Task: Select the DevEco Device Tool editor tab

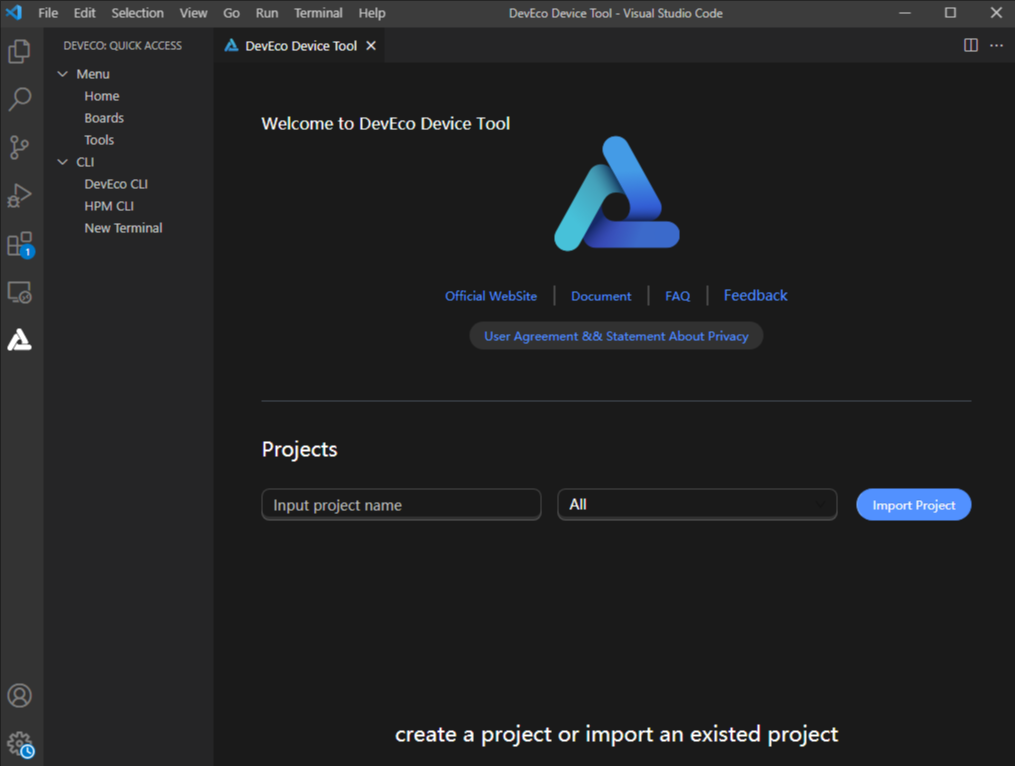Action: pyautogui.click(x=295, y=45)
